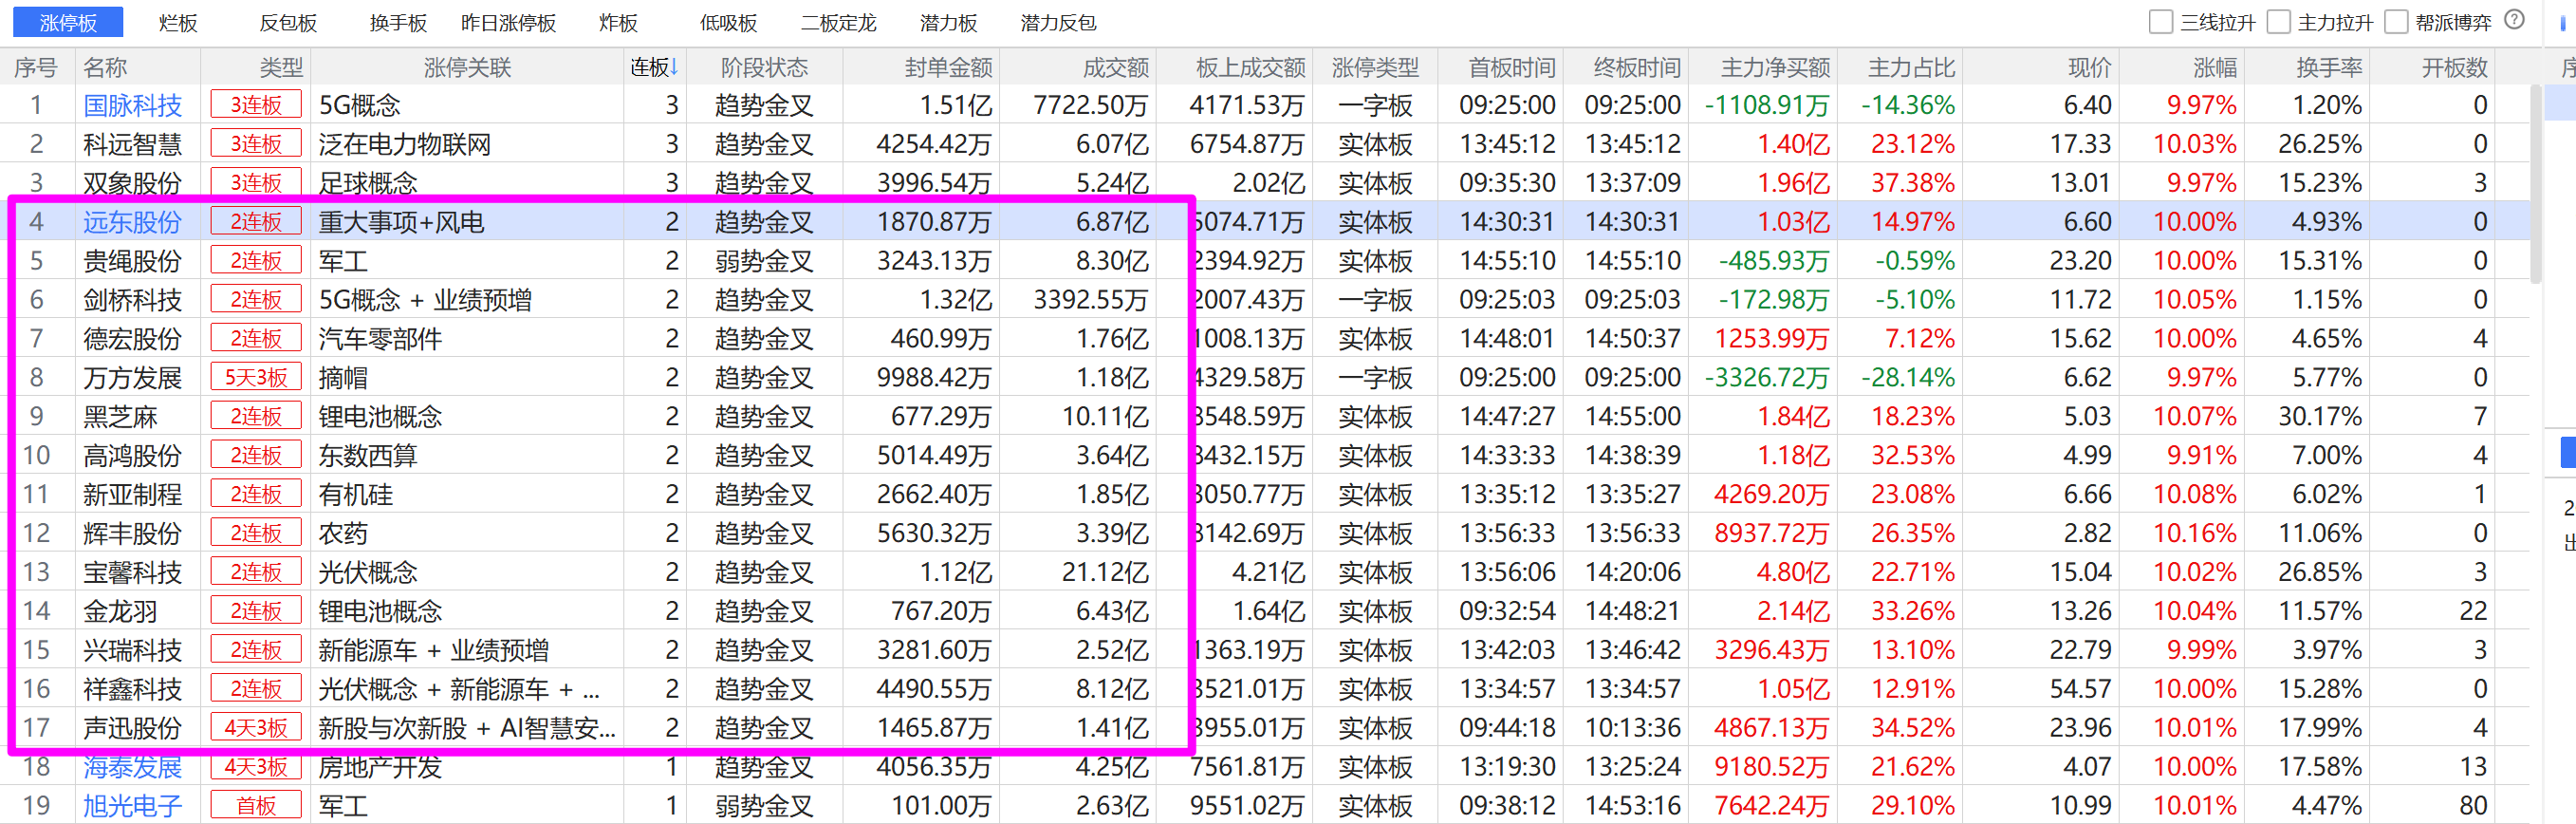Open the 低吸板 tab
2576x824 pixels.
[x=728, y=22]
